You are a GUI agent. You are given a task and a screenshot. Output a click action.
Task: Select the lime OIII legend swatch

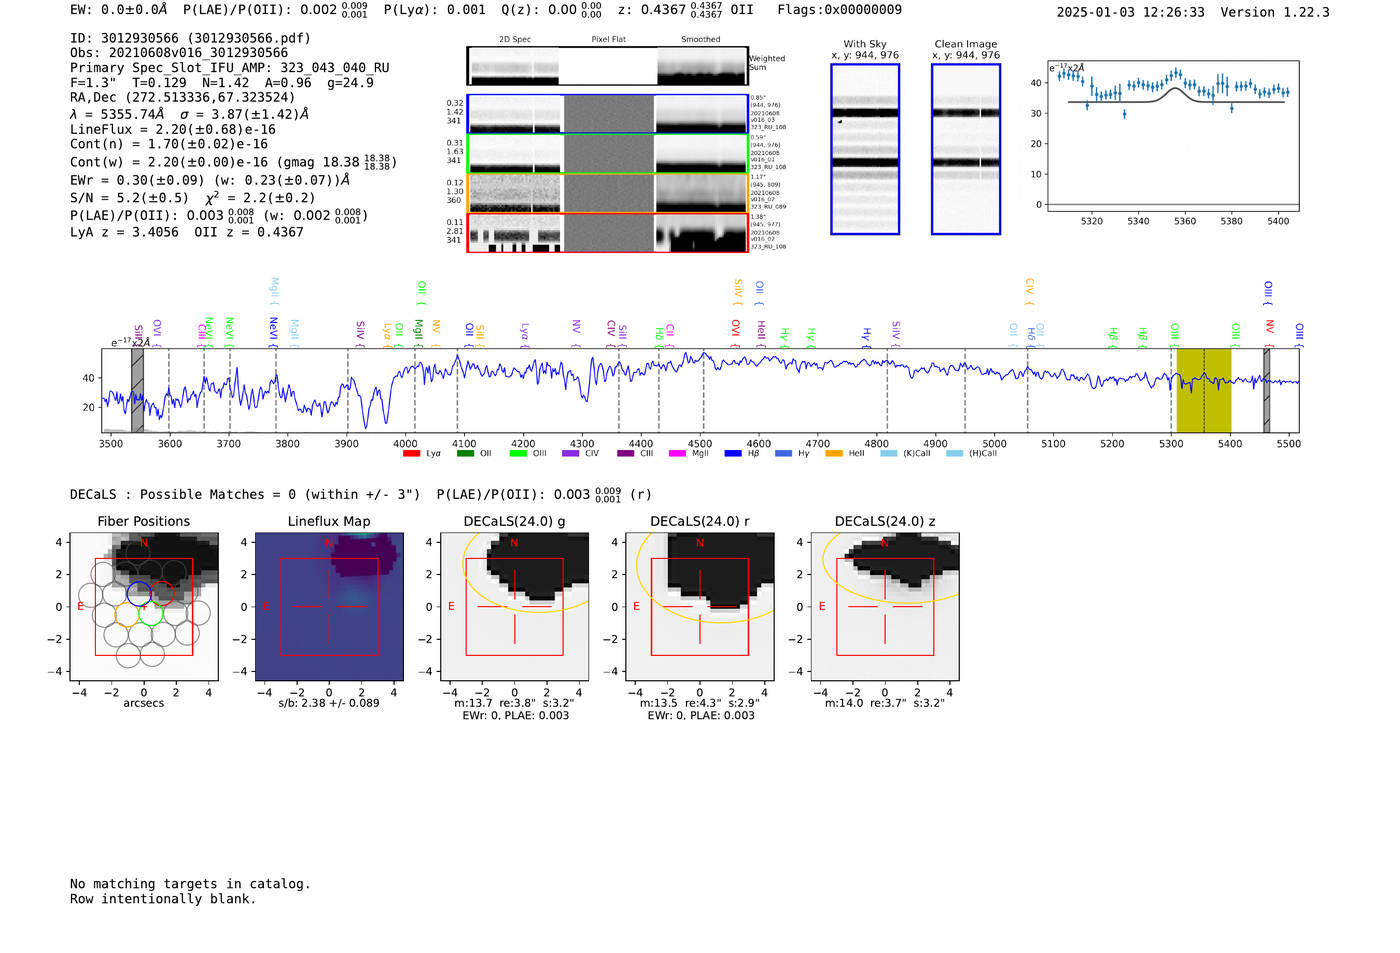[518, 454]
